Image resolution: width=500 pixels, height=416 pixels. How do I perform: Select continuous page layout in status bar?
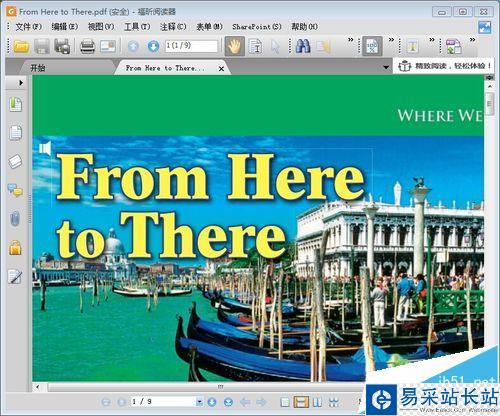(x=301, y=402)
